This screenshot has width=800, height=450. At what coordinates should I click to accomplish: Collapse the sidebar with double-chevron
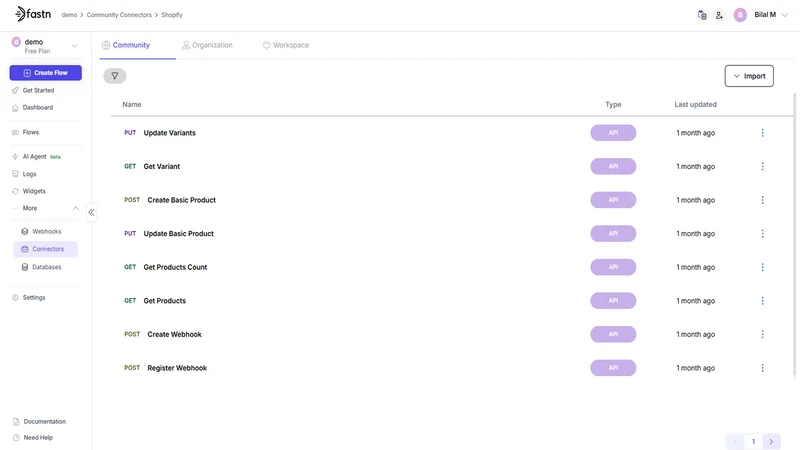click(91, 212)
